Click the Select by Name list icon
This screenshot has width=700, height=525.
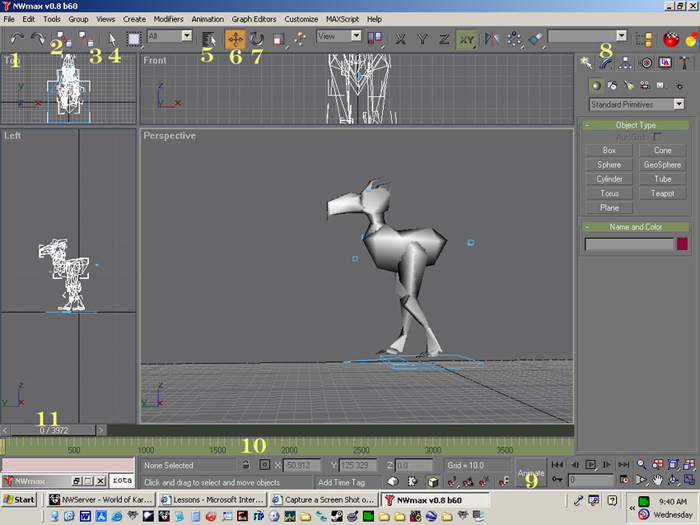click(209, 39)
